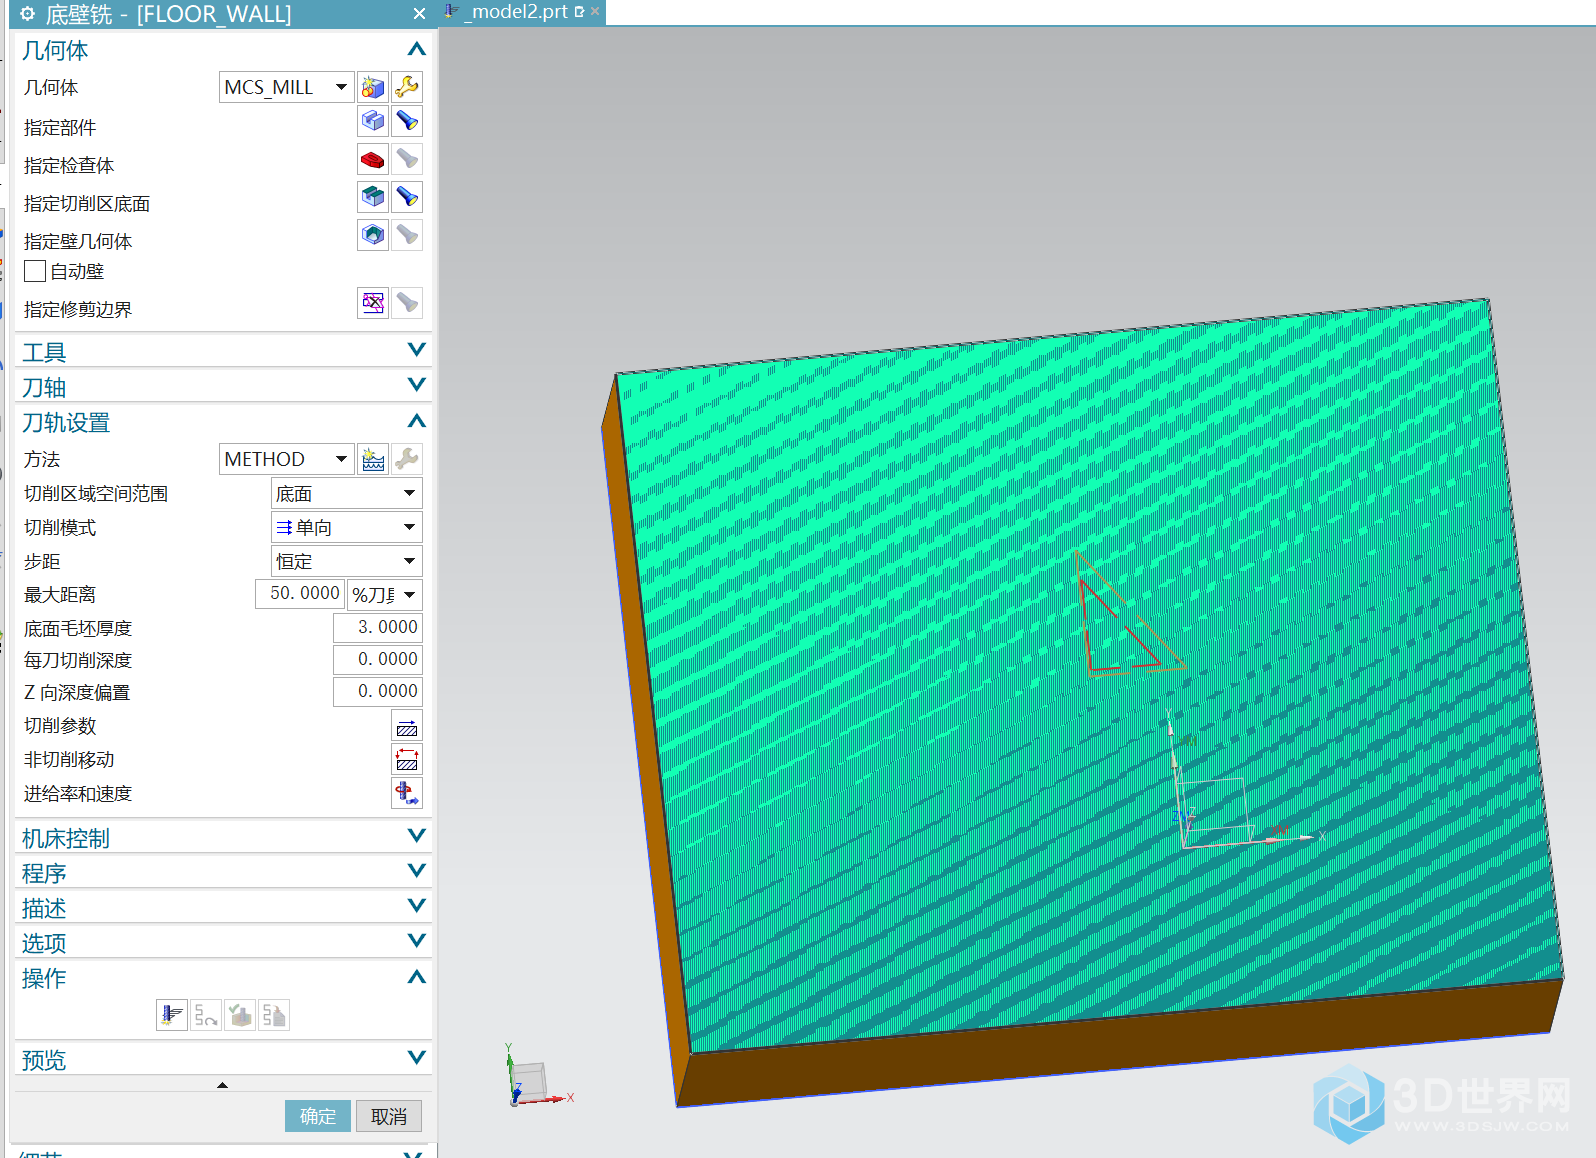Click the select wall geometry icon
The width and height of the screenshot is (1596, 1158).
[373, 235]
